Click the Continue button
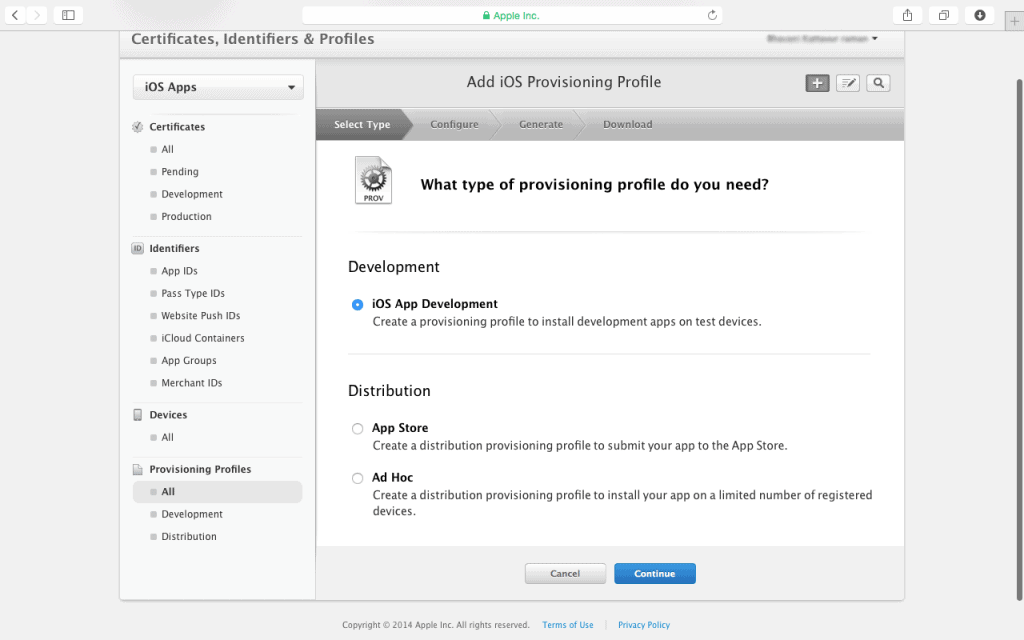Screen dimensions: 1024x640 click(654, 573)
